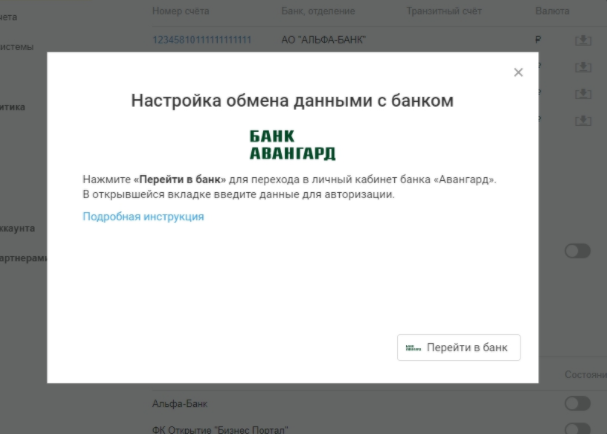Click download icon in АО "АЛЬФА-БАНК" row
The height and width of the screenshot is (434, 607).
(583, 40)
